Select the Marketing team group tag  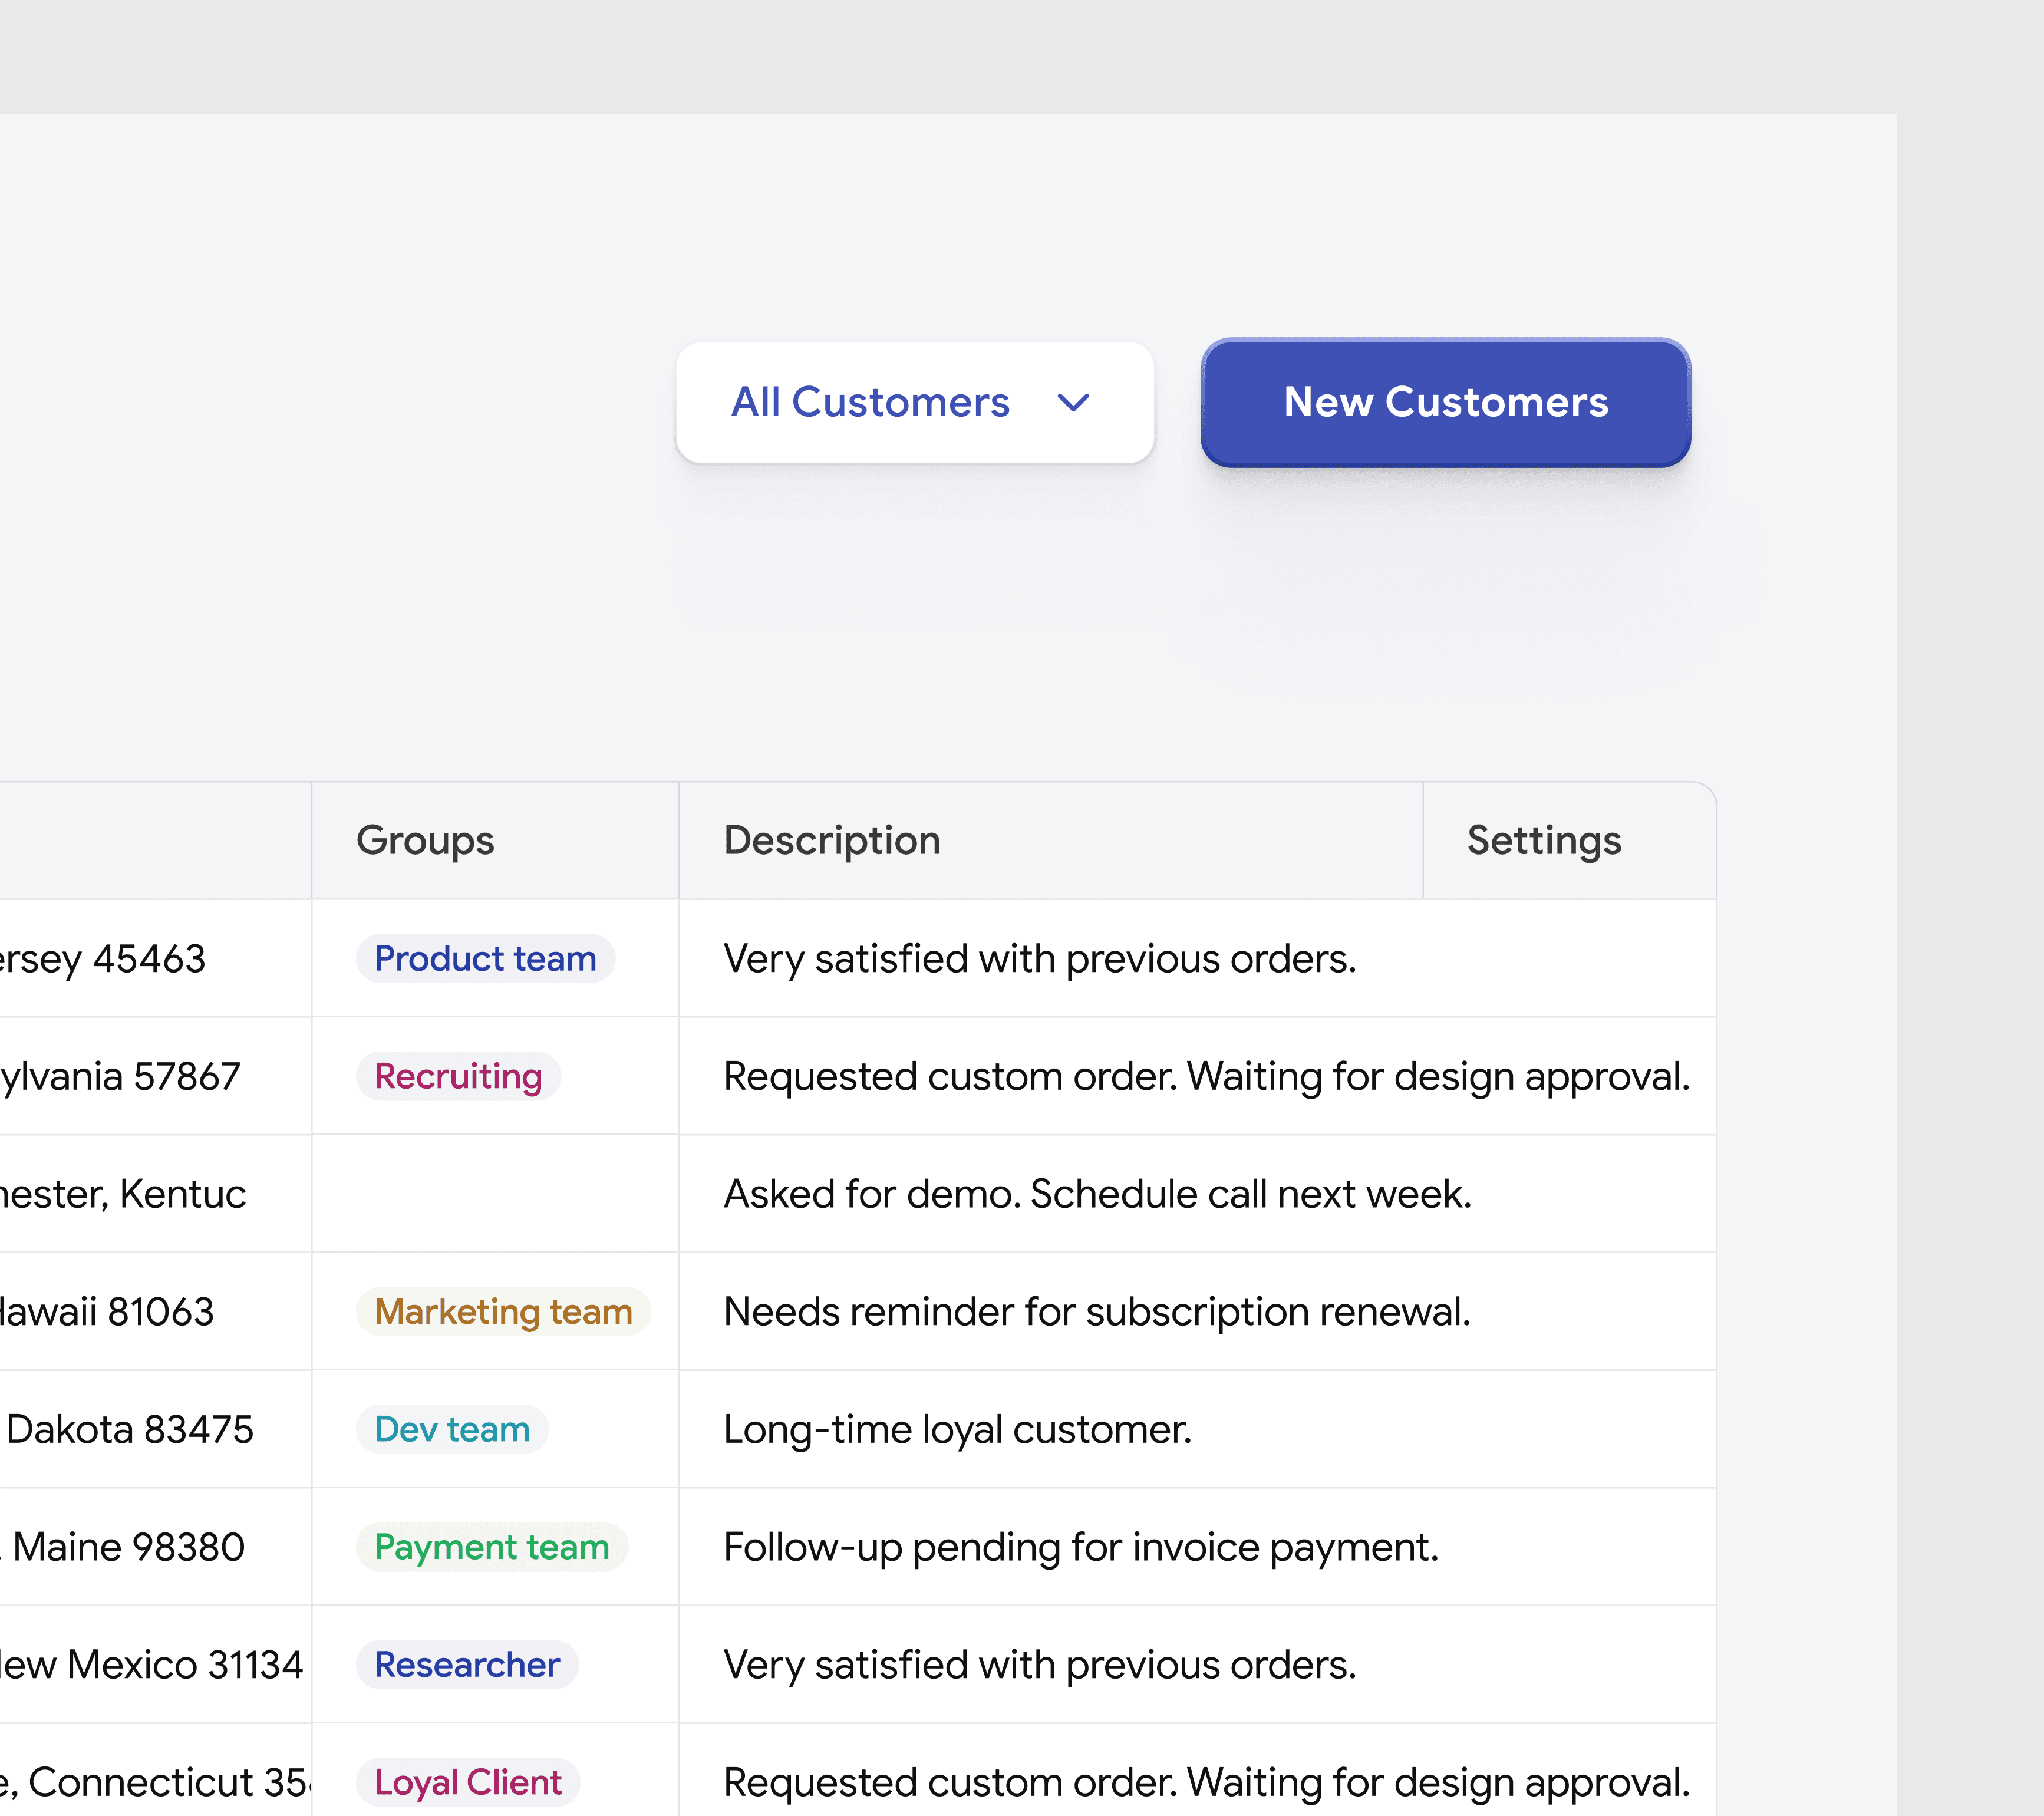[x=503, y=1312]
